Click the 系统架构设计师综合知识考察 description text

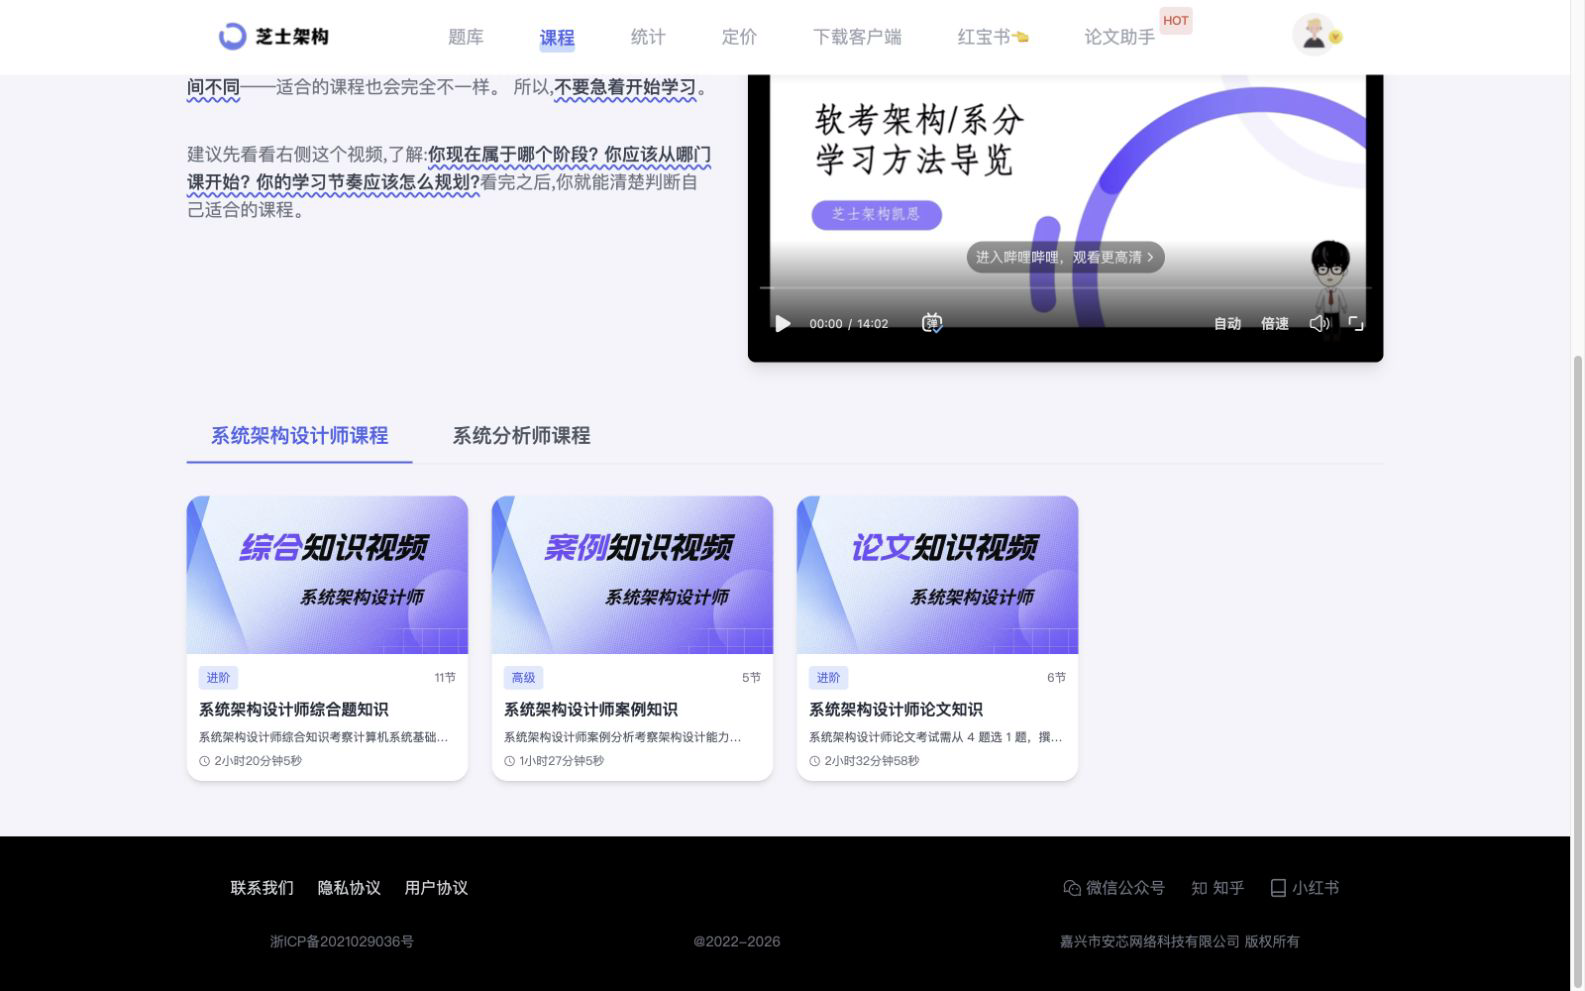click(x=323, y=737)
